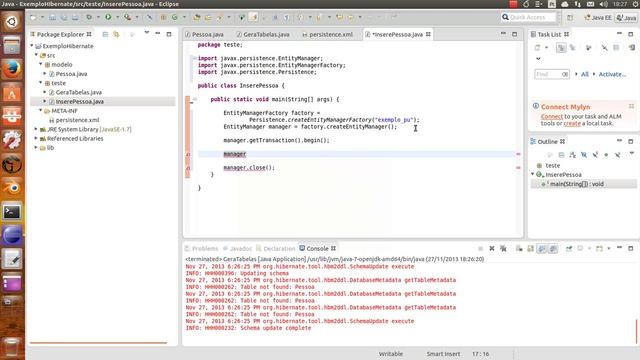Click the Quick Access search field

pyautogui.click(x=528, y=17)
